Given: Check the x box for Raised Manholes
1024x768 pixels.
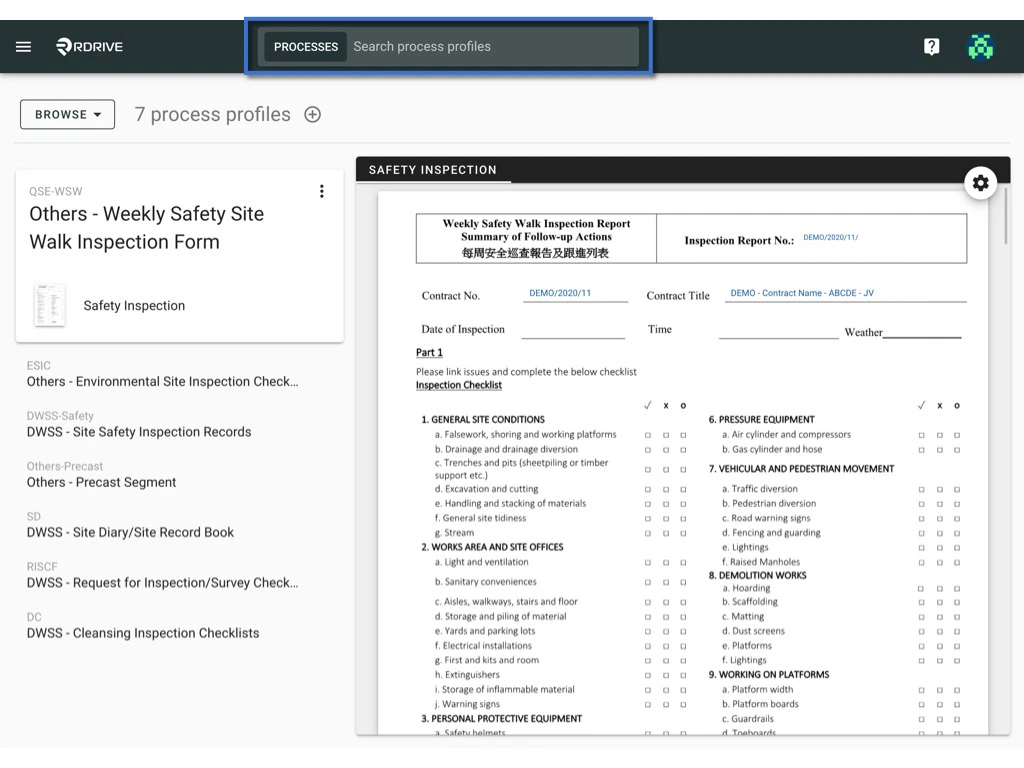Looking at the screenshot, I should point(939,561).
